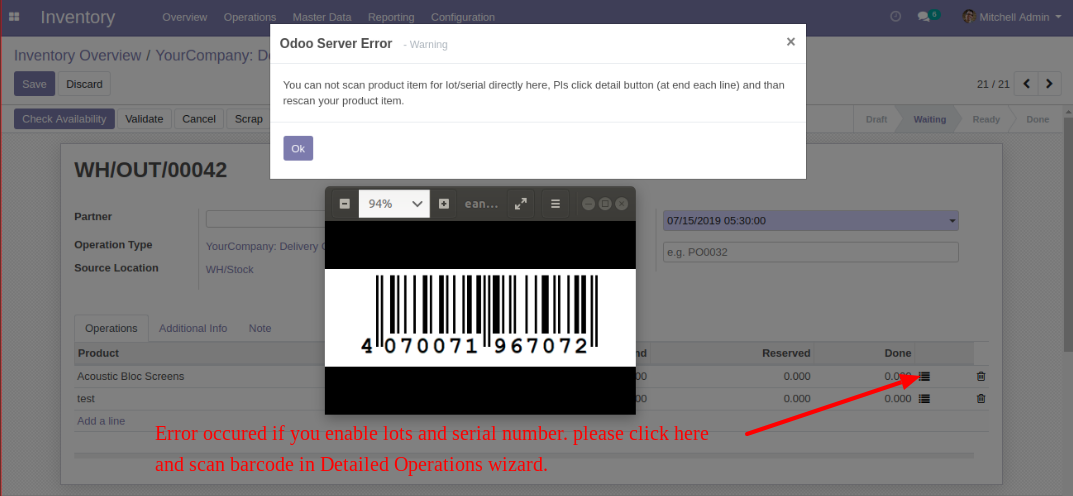Select the Ready status stage
Image resolution: width=1073 pixels, height=496 pixels.
pos(986,119)
